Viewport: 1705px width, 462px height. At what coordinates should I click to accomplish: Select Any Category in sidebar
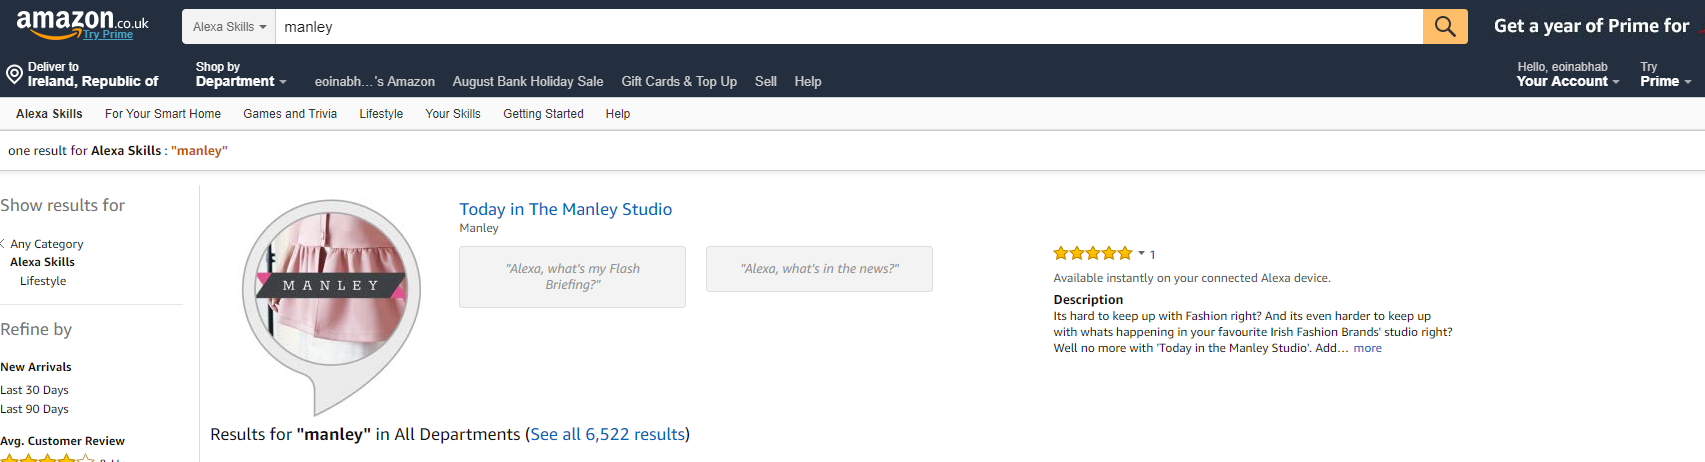pyautogui.click(x=47, y=244)
